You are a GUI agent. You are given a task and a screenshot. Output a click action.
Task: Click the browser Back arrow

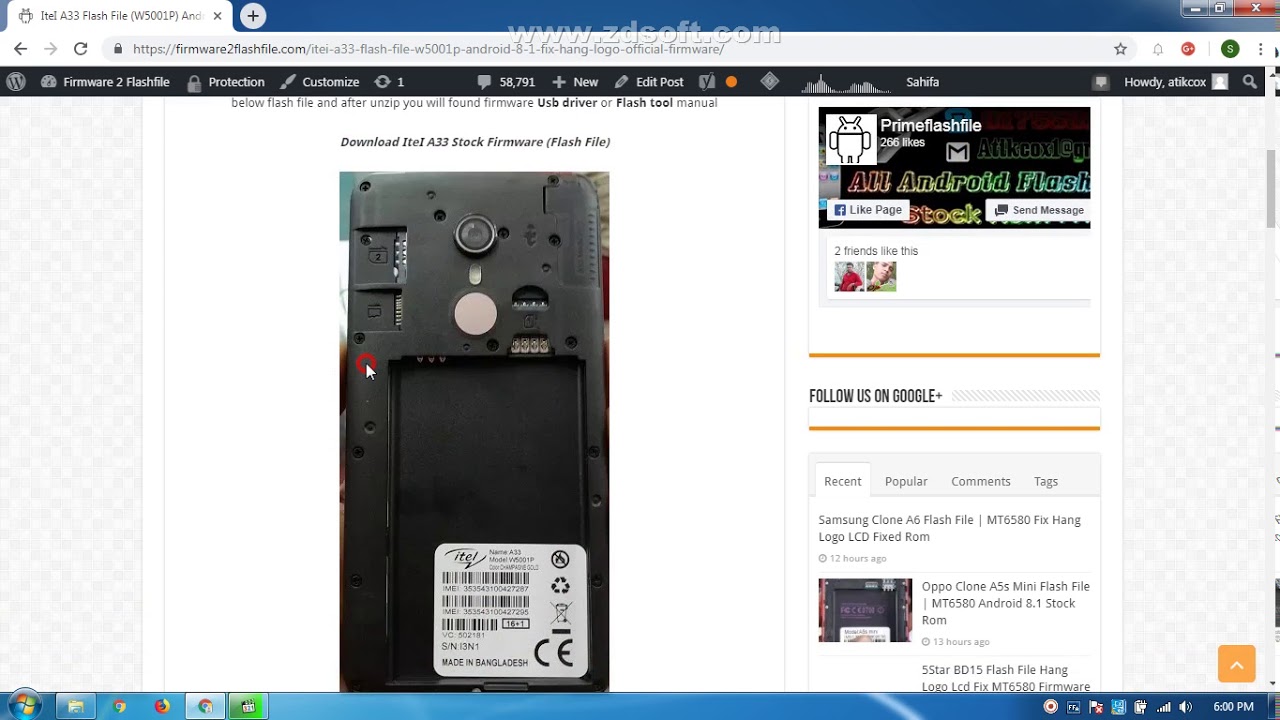click(x=21, y=49)
